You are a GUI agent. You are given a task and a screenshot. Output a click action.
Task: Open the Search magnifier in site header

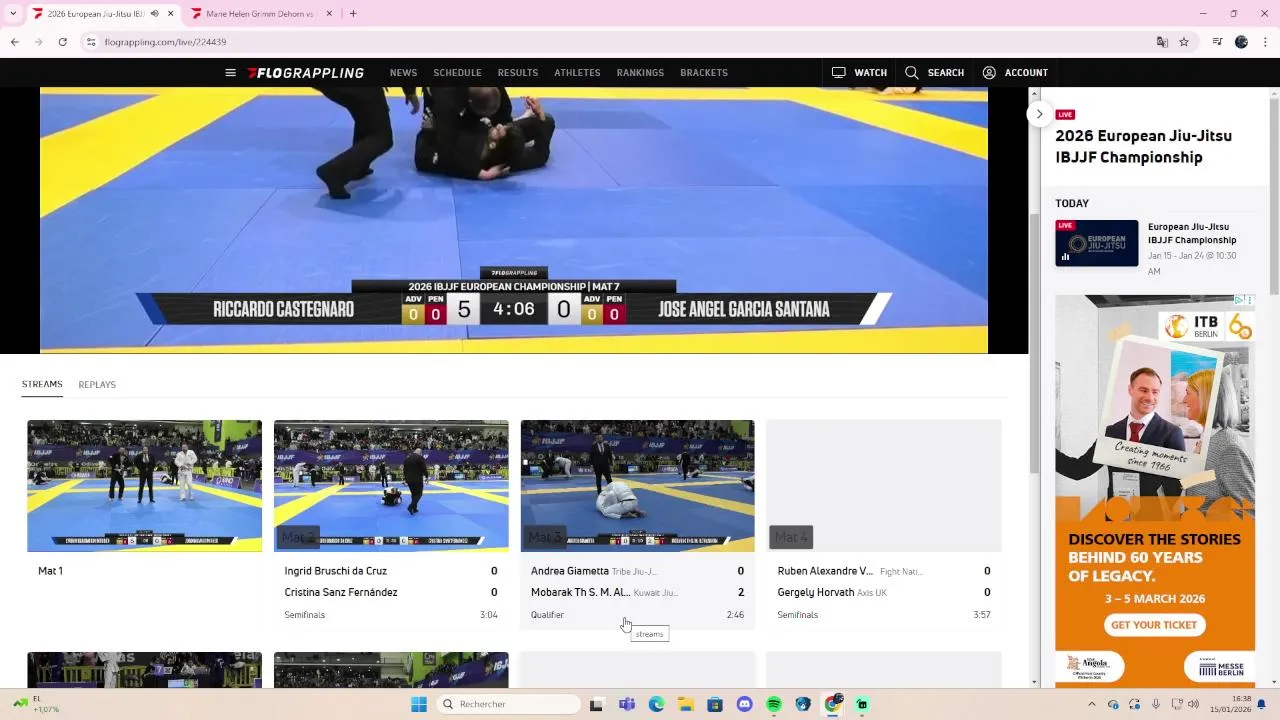click(911, 73)
